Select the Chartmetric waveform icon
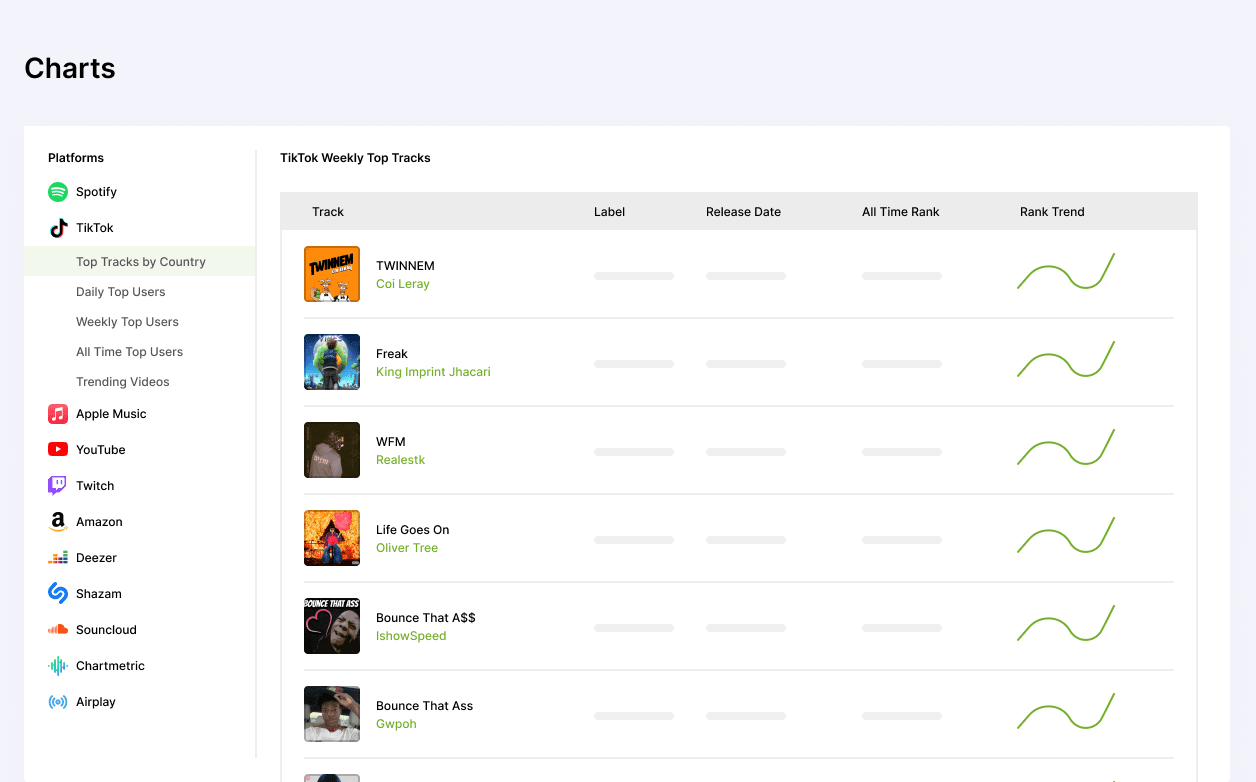1256x782 pixels. 58,666
